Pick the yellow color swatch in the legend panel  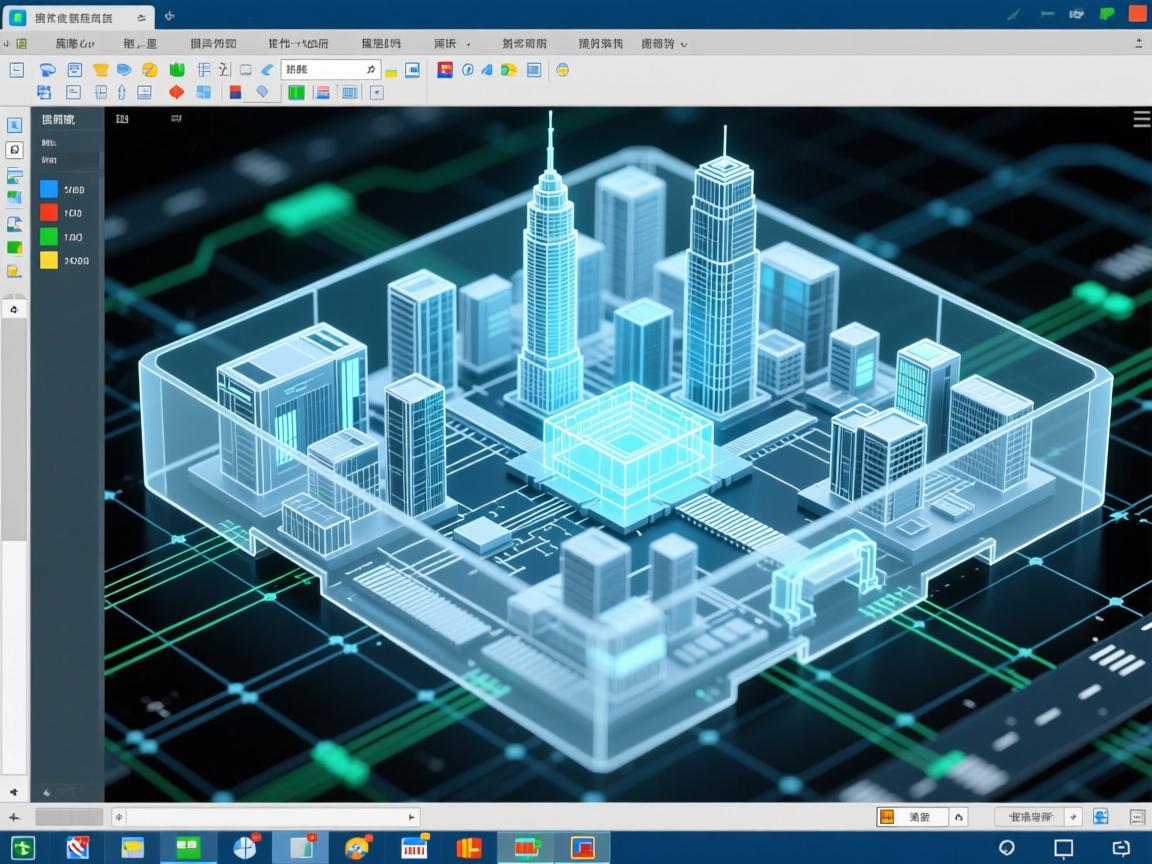[48, 261]
